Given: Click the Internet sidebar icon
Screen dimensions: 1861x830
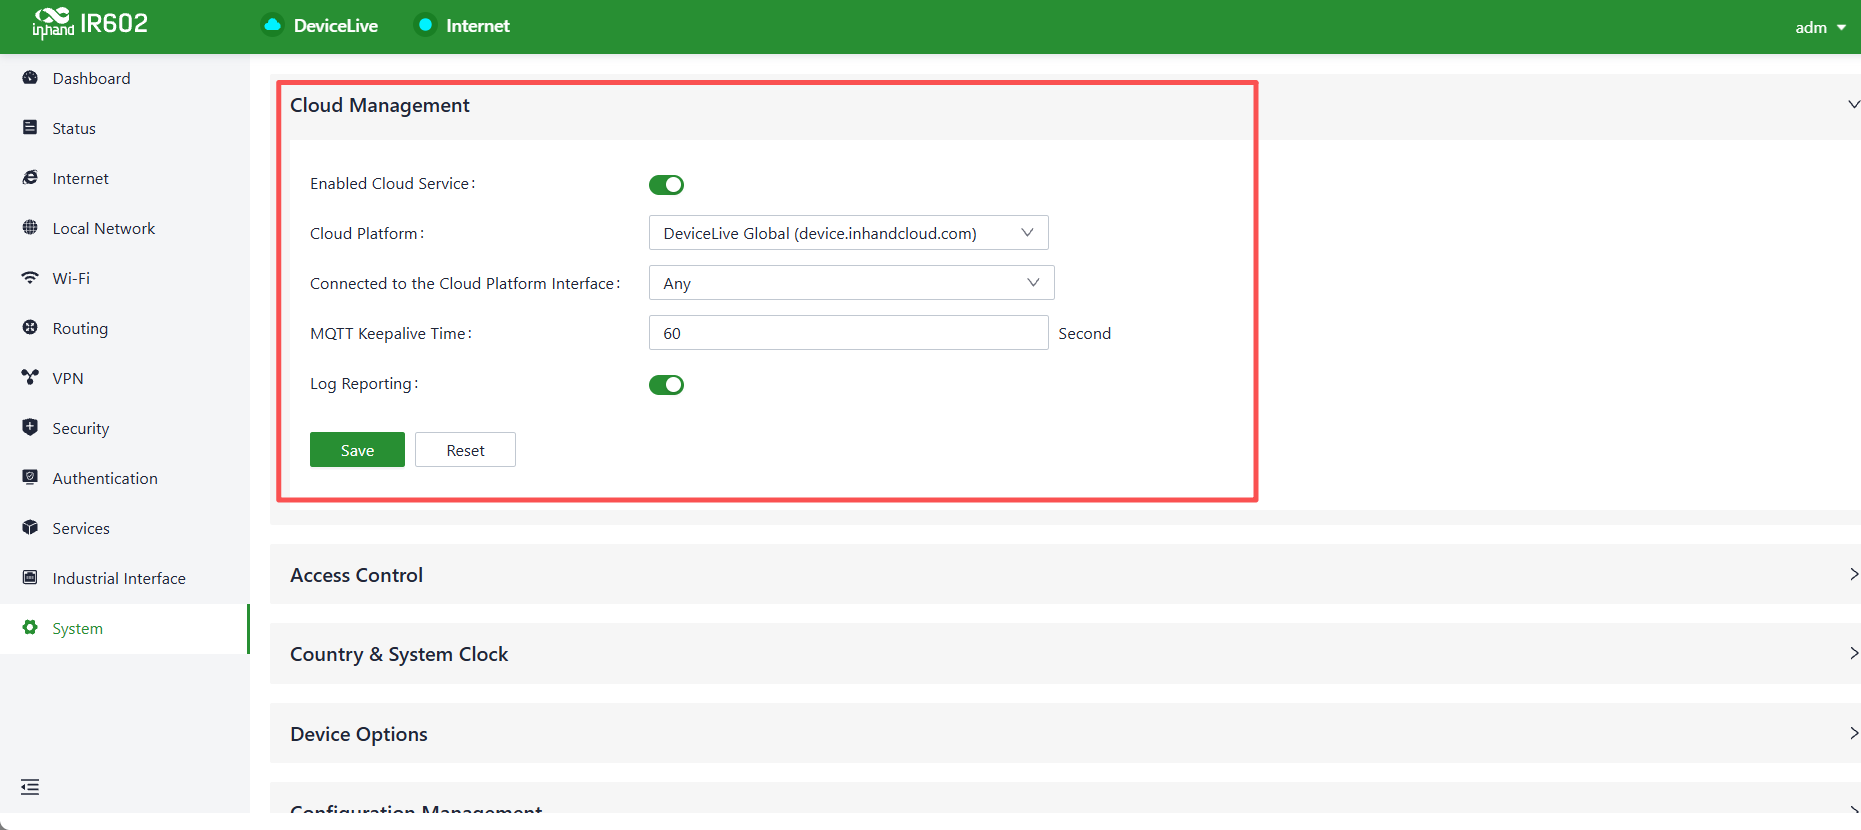Looking at the screenshot, I should pos(30,178).
